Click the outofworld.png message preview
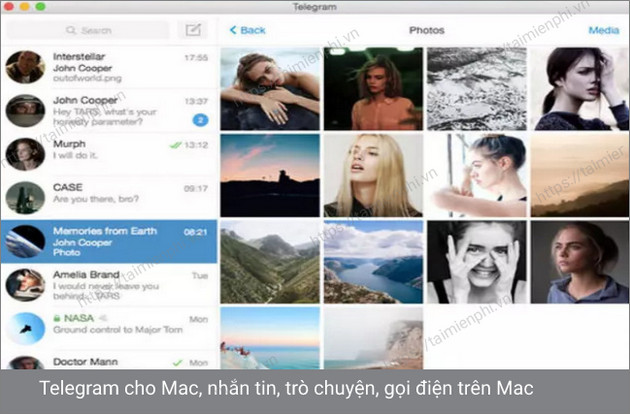 point(87,78)
